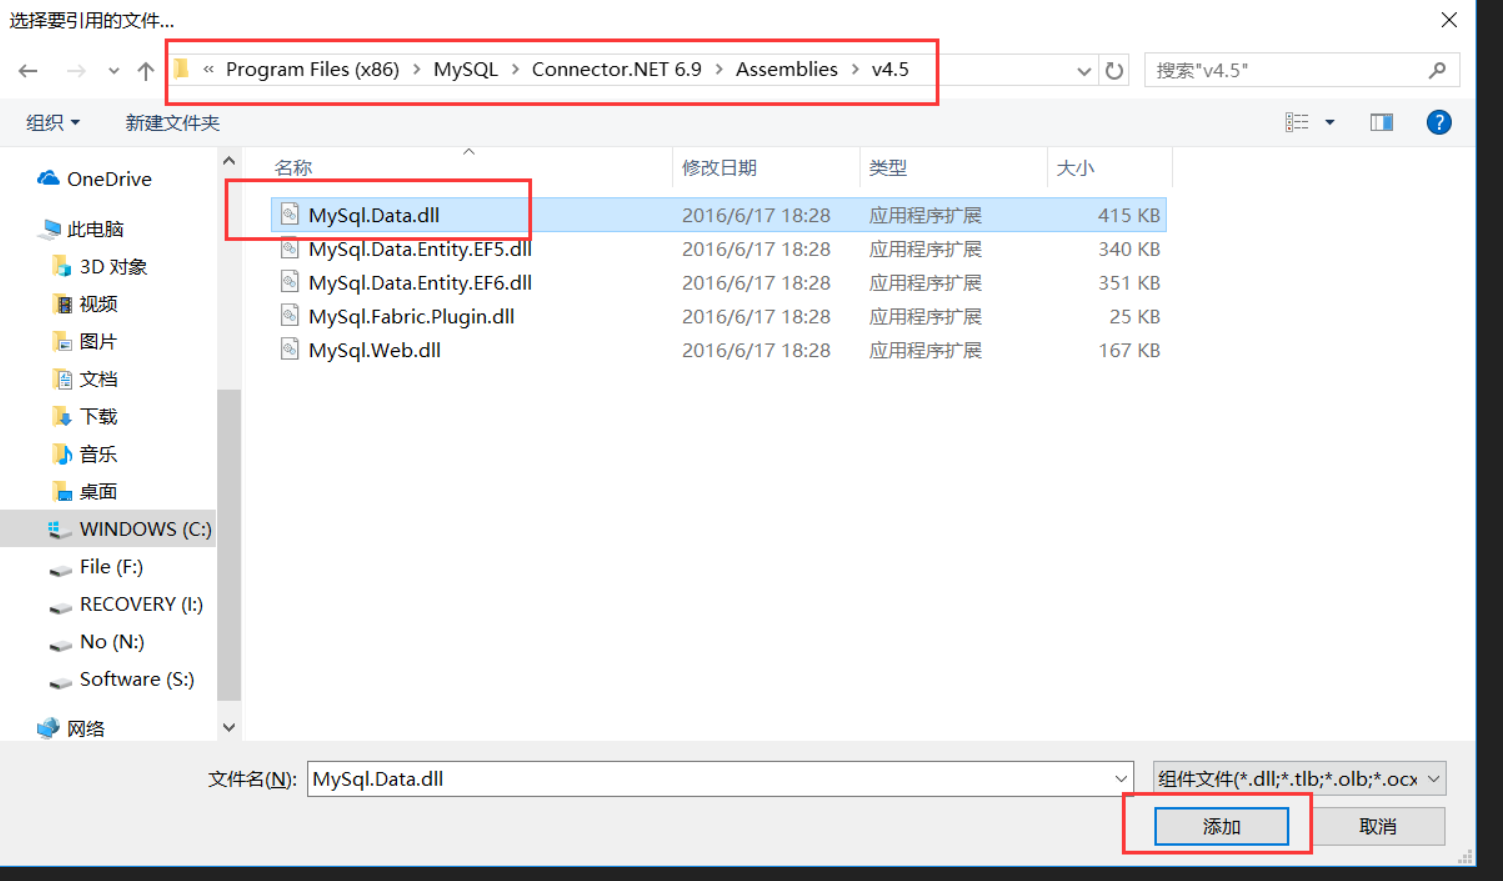Open the 图片 folder
The width and height of the screenshot is (1503, 881).
98,342
